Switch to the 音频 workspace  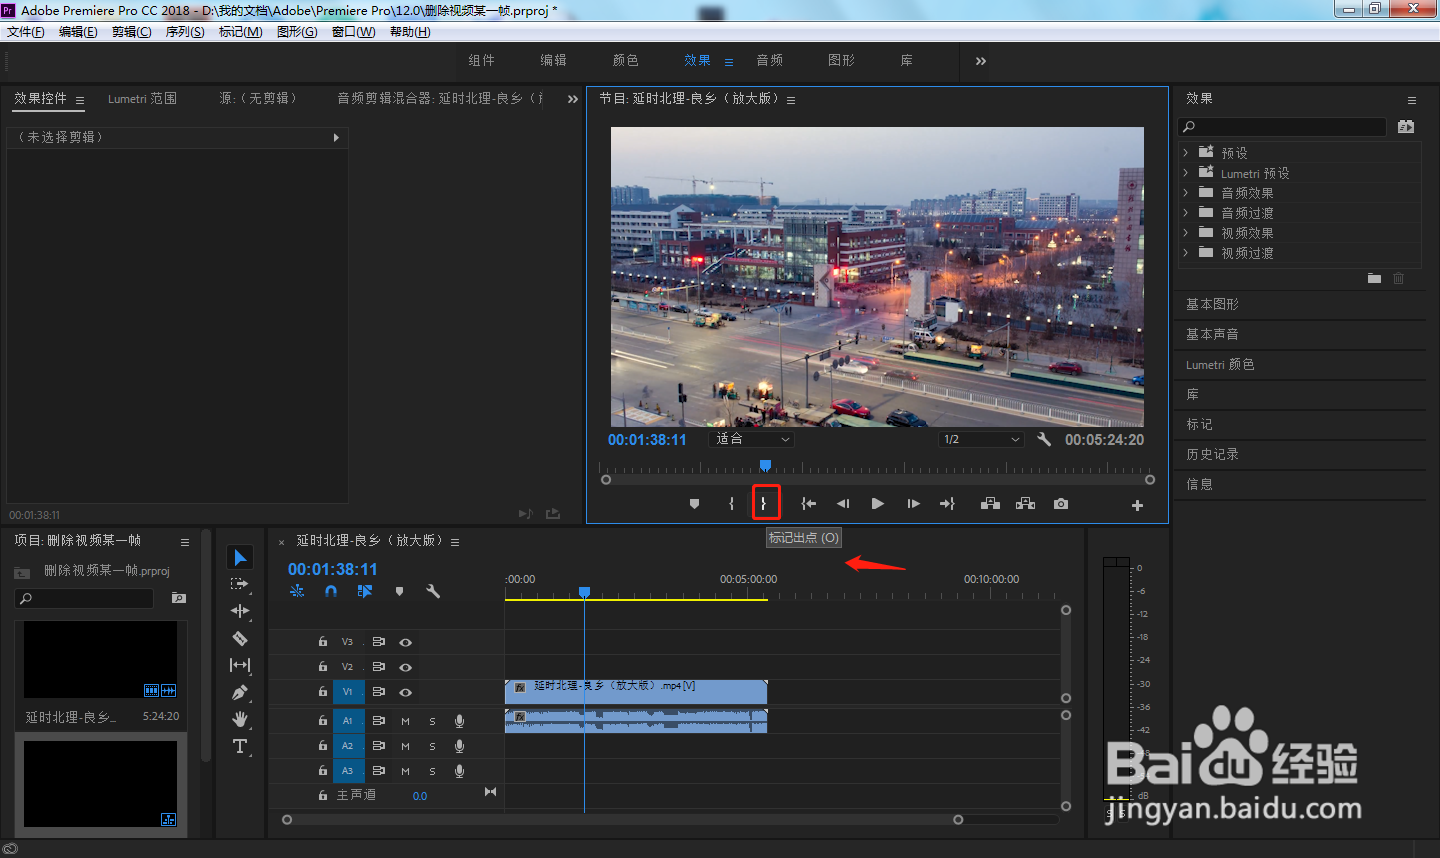tap(769, 61)
